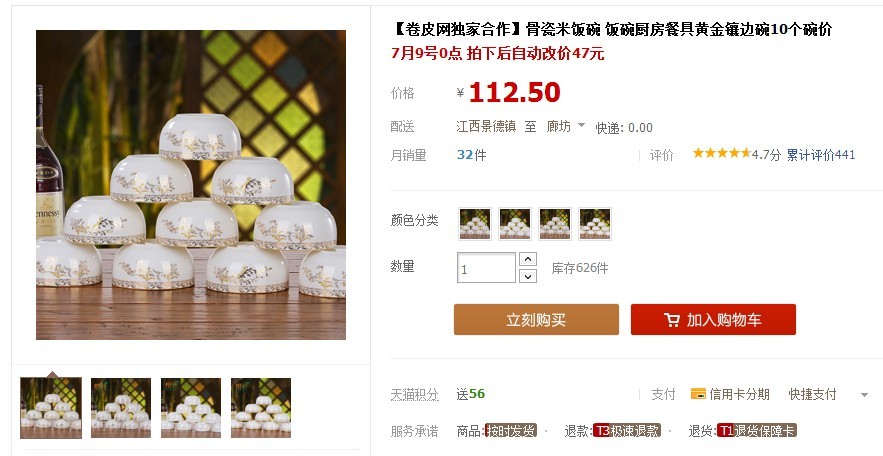Image resolution: width=883 pixels, height=456 pixels.
Task: Open the 廊坊 delivery destination dropdown
Action: [566, 126]
